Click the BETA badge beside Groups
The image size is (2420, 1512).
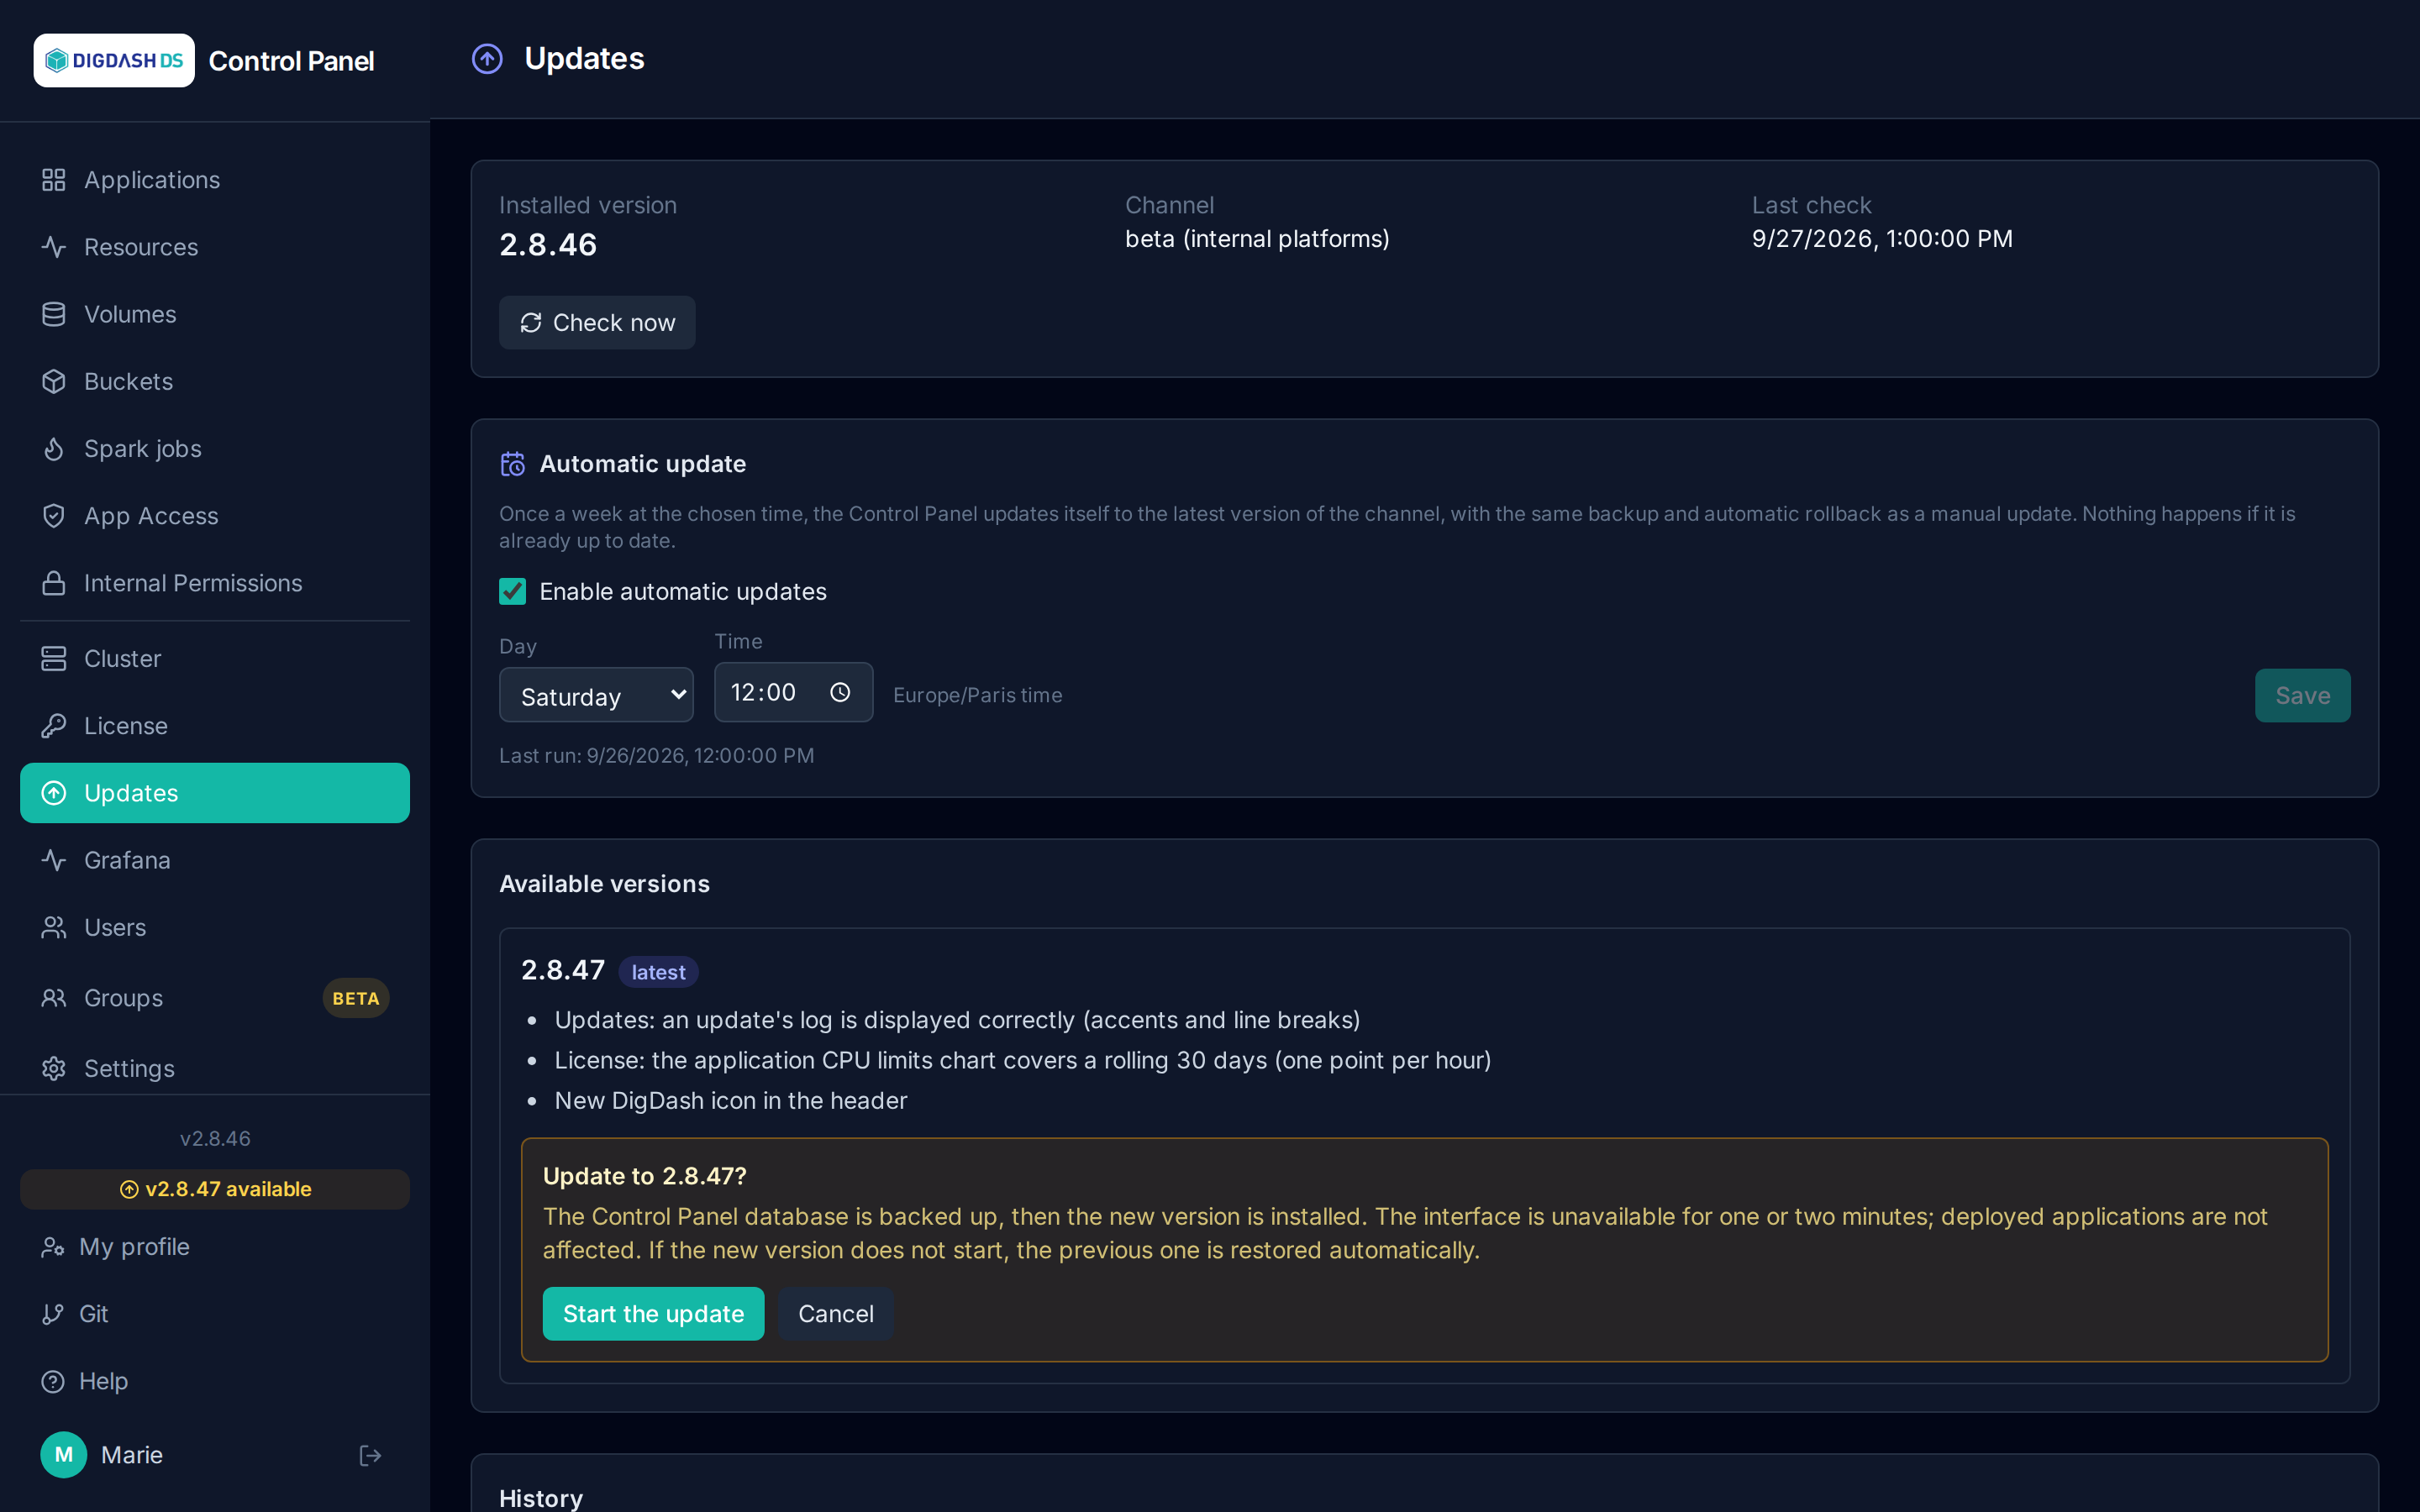click(x=355, y=998)
